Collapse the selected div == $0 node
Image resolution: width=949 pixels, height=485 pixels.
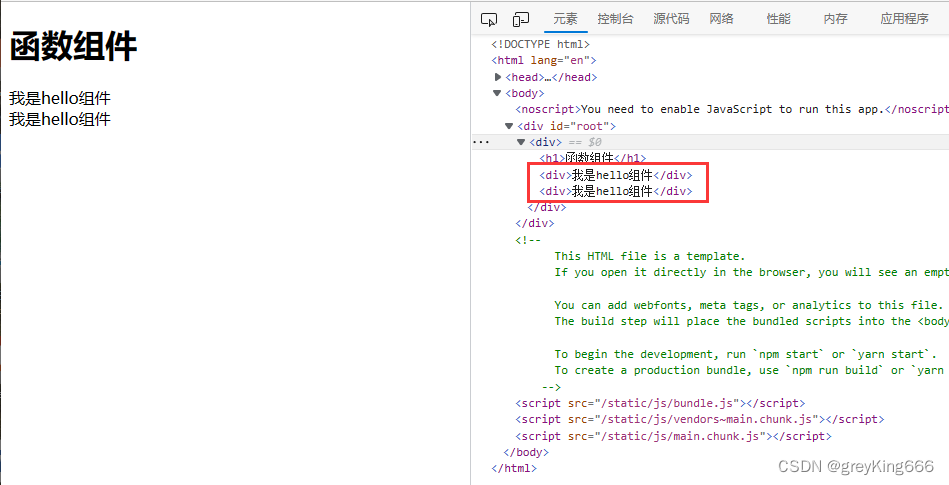pos(521,142)
